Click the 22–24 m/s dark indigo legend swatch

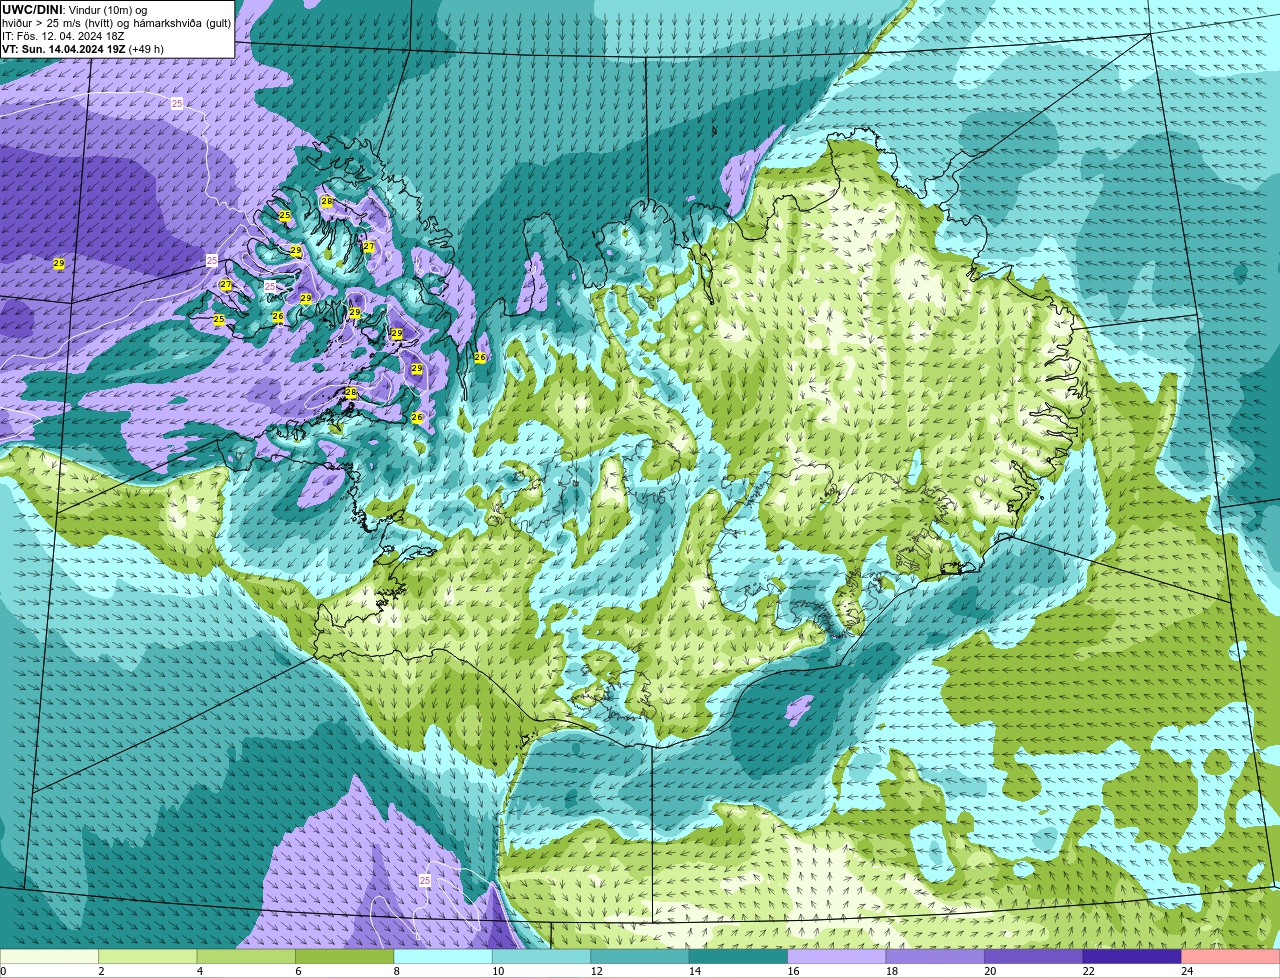click(1132, 956)
